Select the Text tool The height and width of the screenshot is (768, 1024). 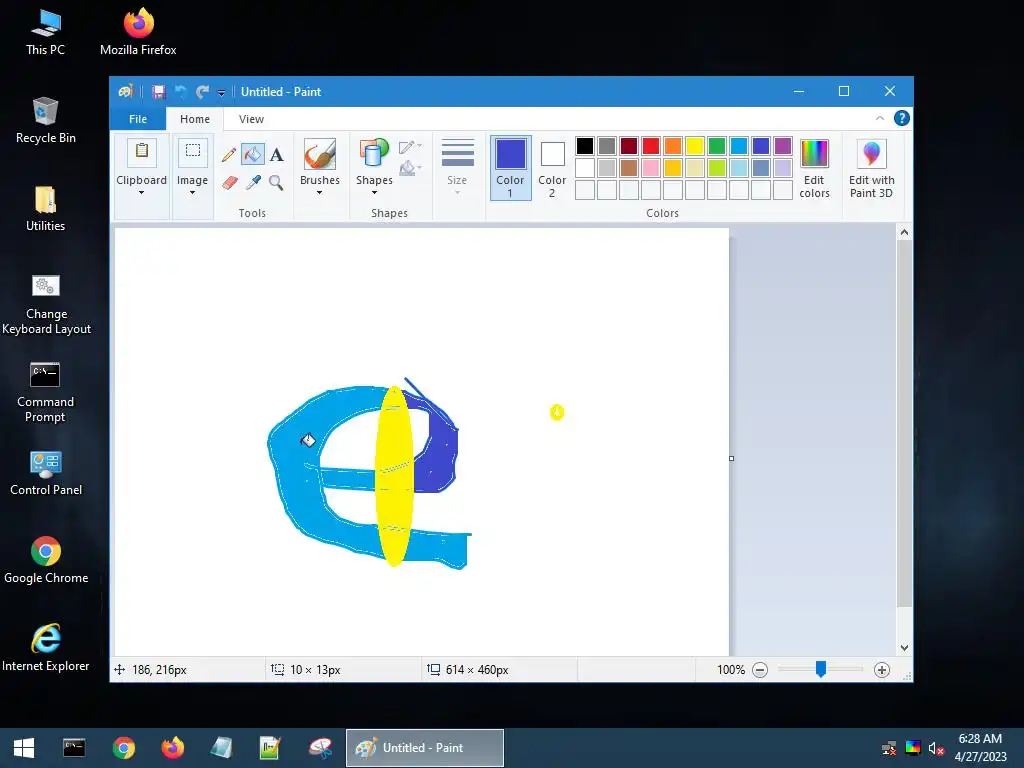click(277, 155)
